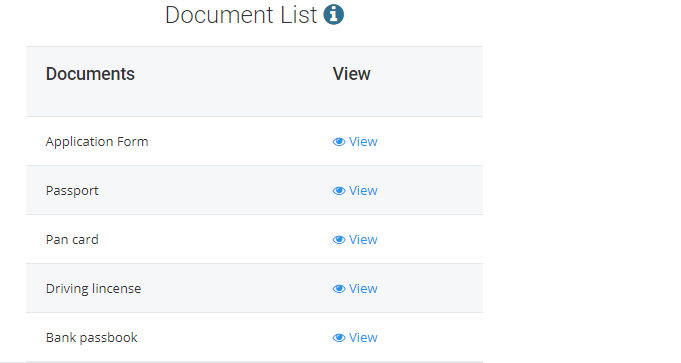Open the Pan card via View text
The height and width of the screenshot is (363, 681).
(364, 240)
